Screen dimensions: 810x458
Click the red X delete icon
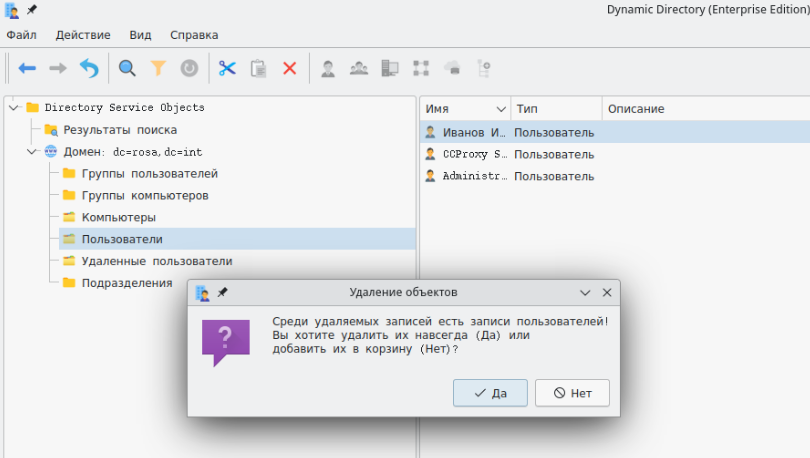(289, 68)
